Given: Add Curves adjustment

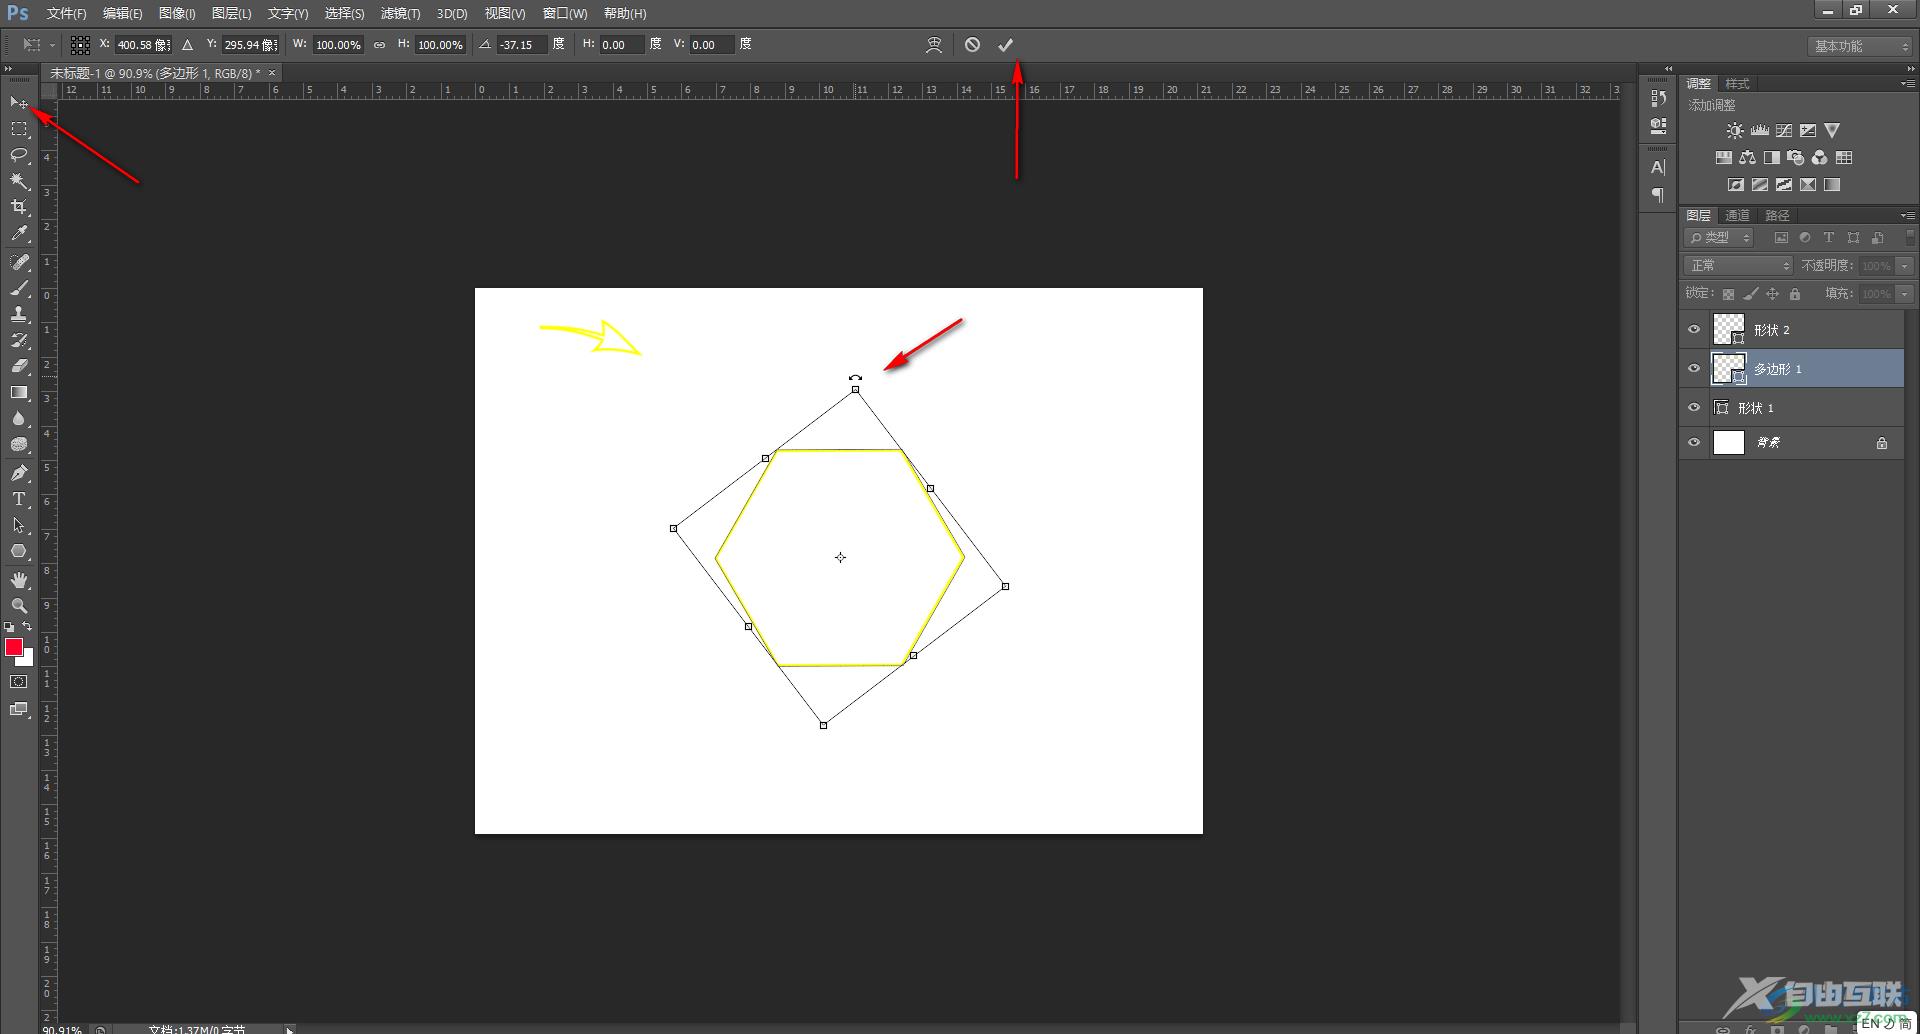Looking at the screenshot, I should 1784,131.
